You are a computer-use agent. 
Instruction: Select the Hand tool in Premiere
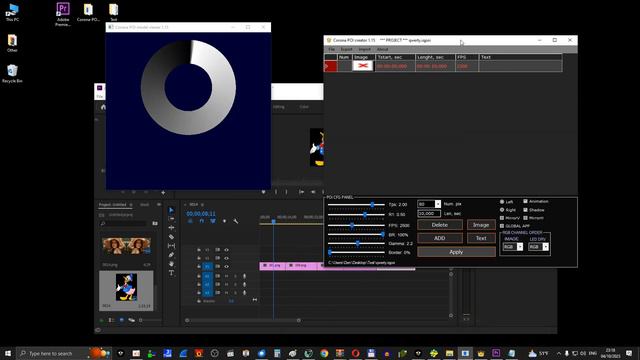coord(171,264)
